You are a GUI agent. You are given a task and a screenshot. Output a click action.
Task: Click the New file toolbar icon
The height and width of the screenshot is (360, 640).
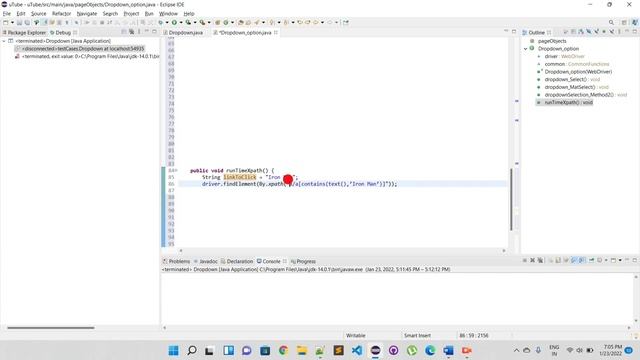click(6, 22)
